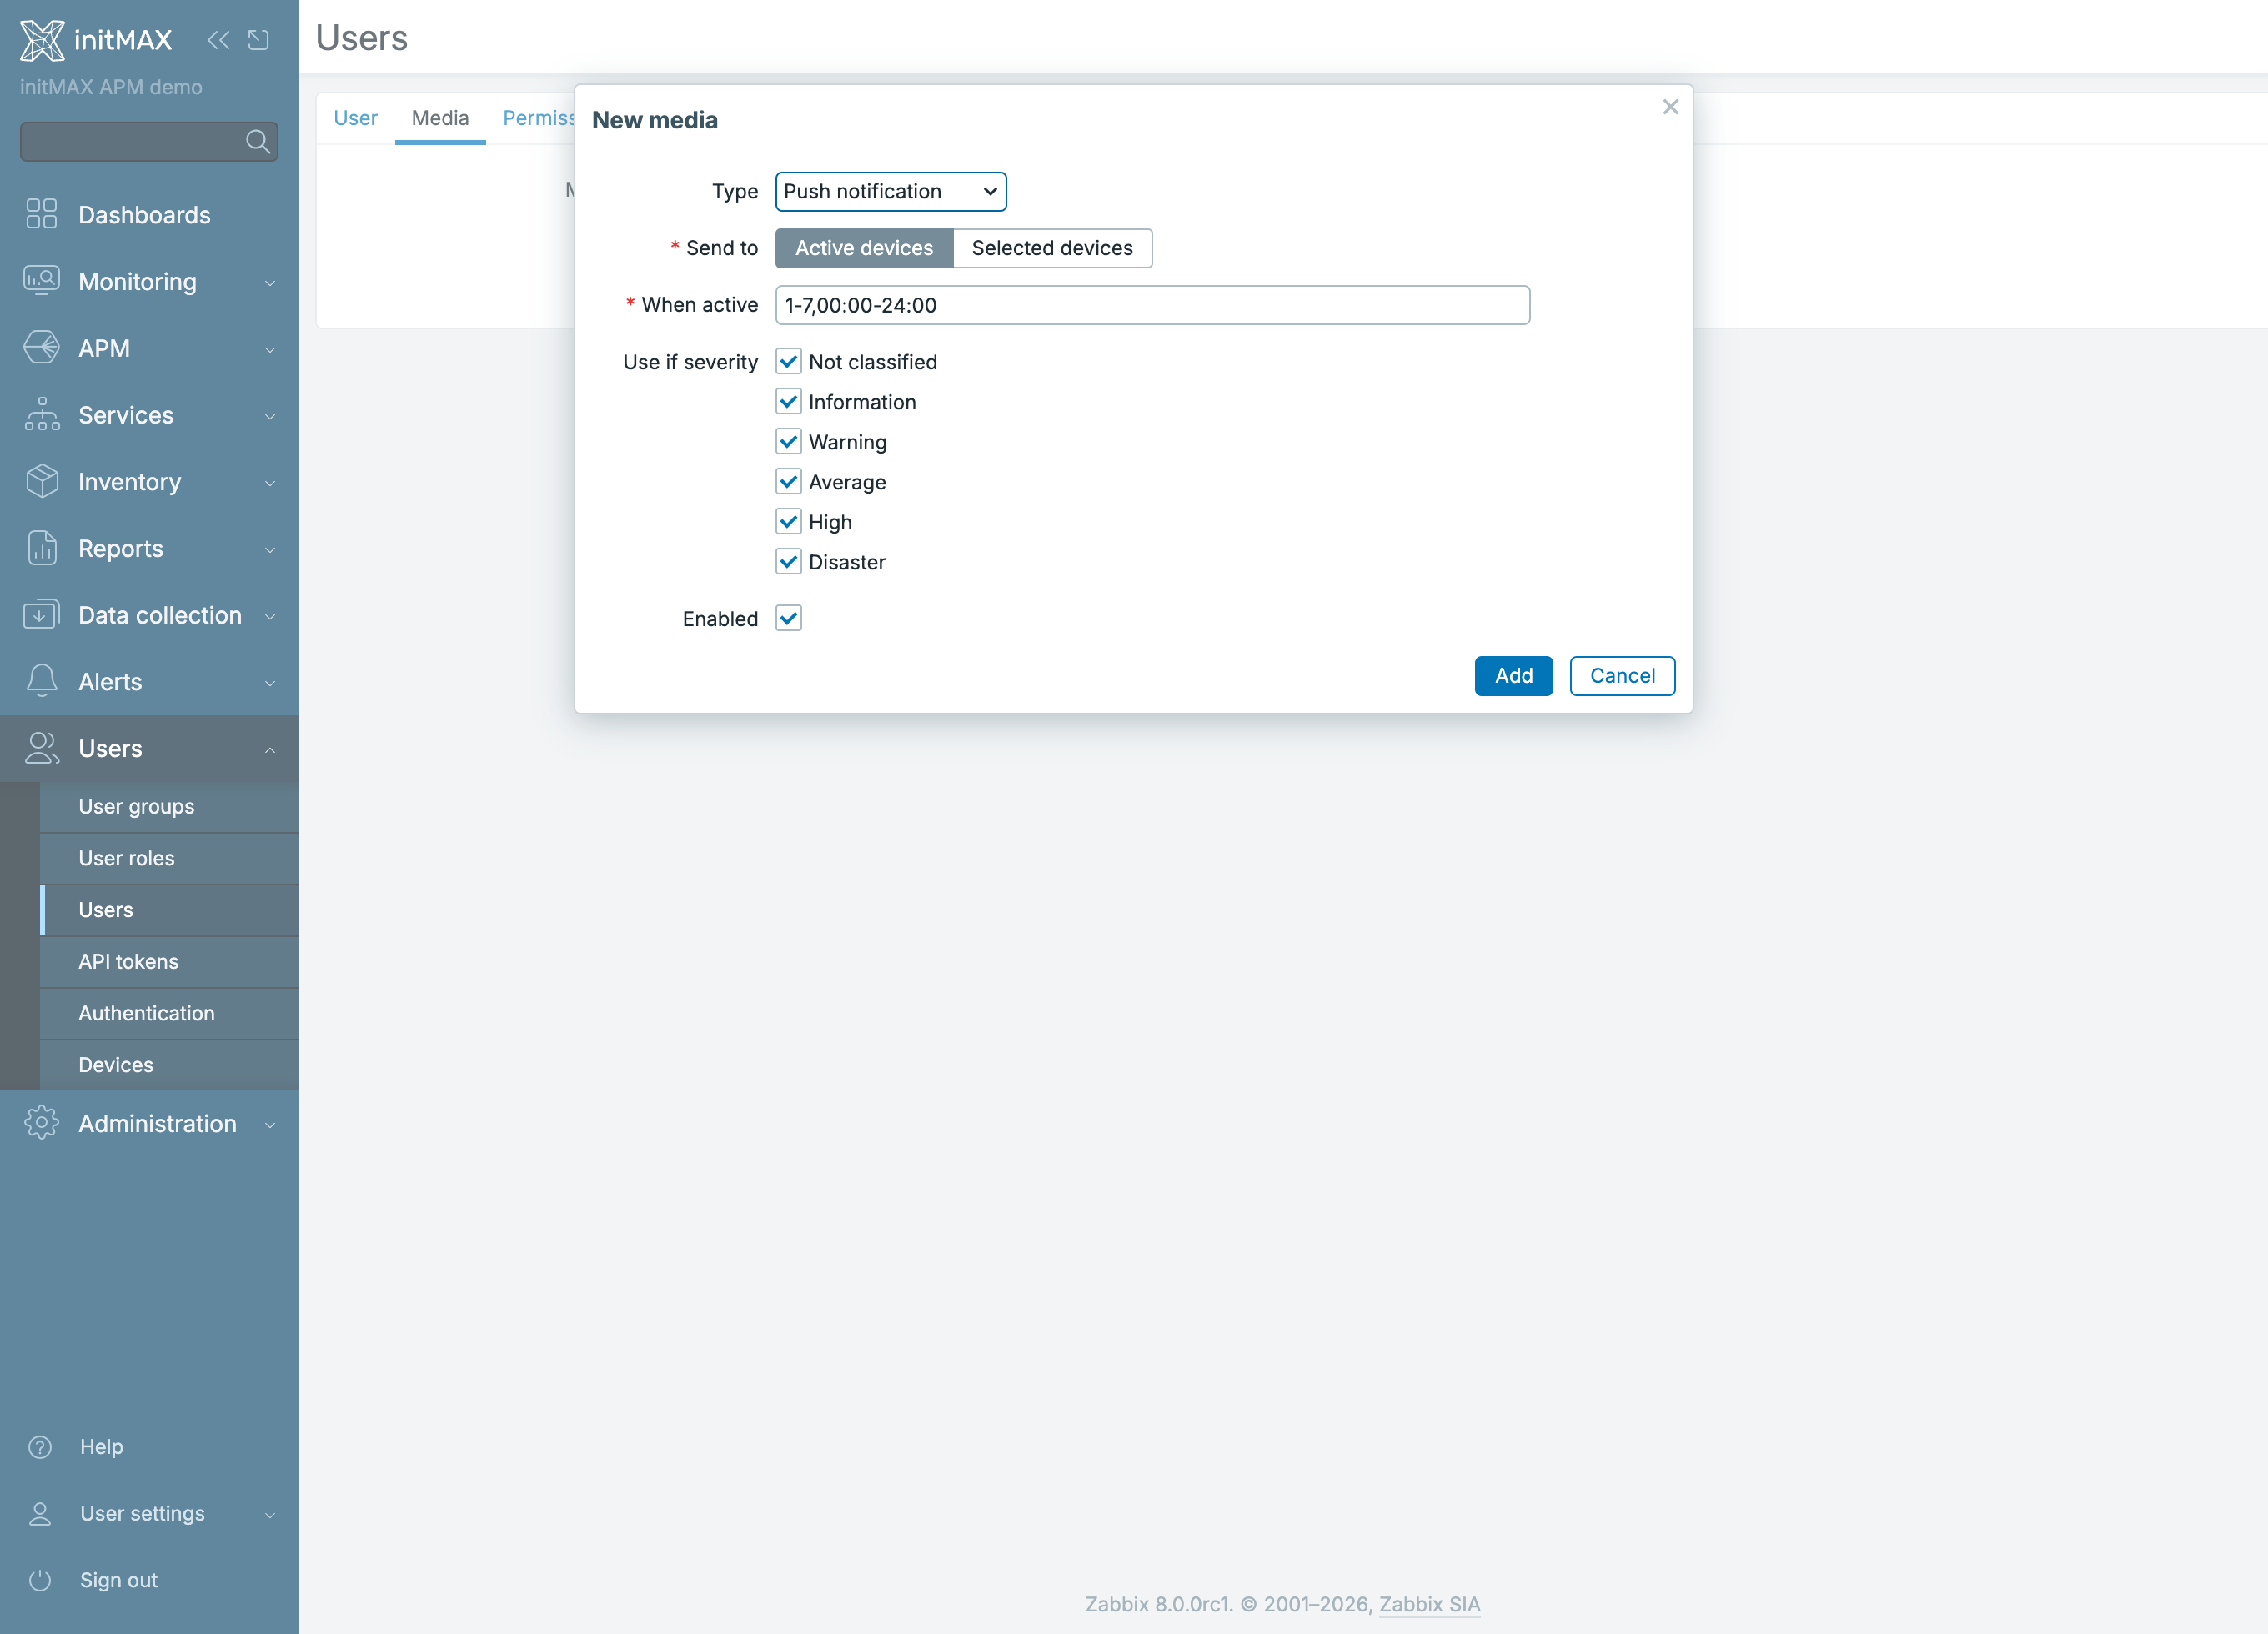
Task: Toggle the Disaster severity checkbox
Action: coord(788,562)
